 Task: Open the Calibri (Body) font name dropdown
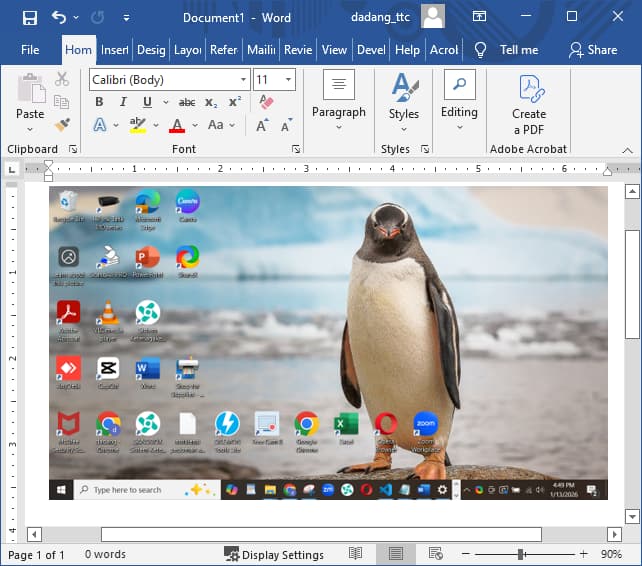[x=243, y=80]
